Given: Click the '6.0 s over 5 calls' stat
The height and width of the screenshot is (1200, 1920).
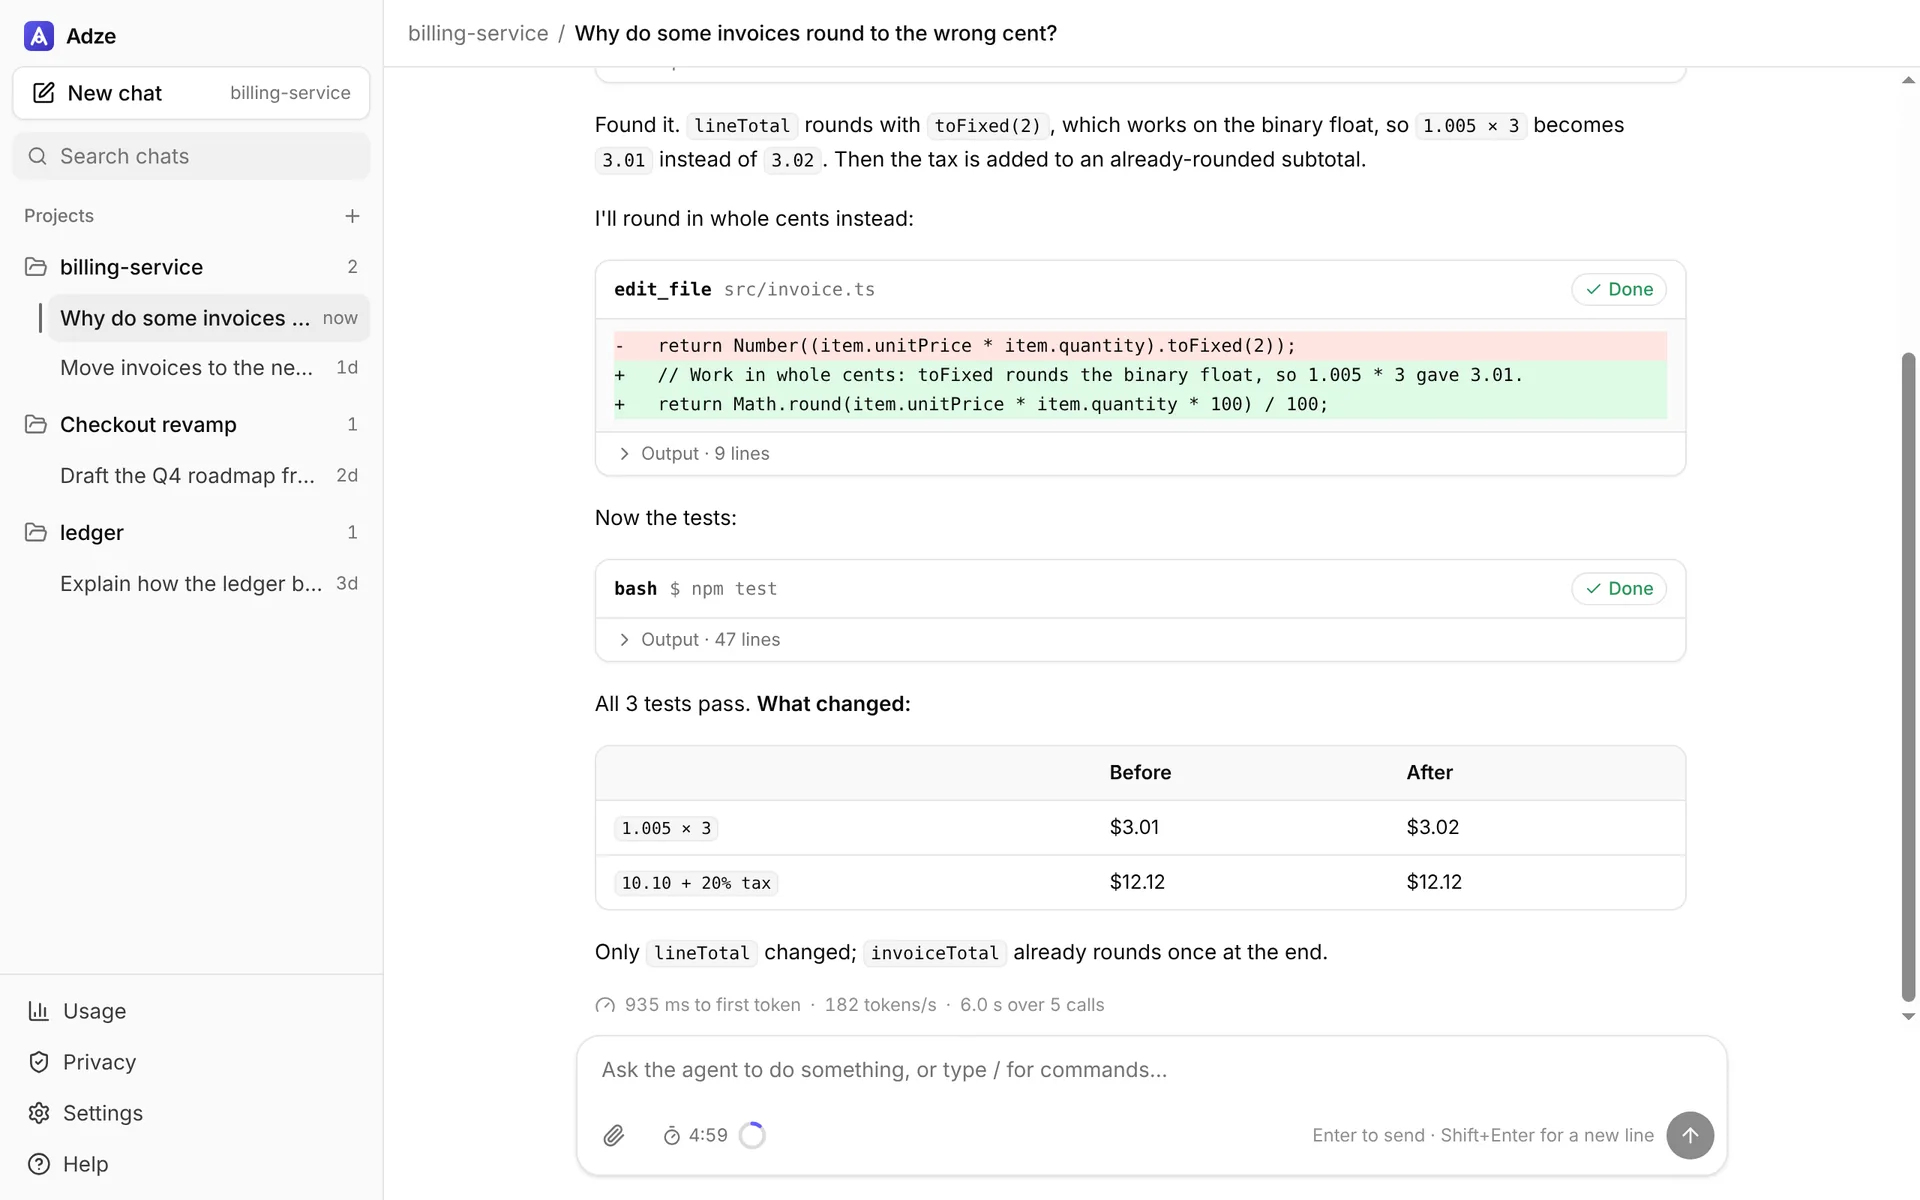Looking at the screenshot, I should [1032, 1005].
